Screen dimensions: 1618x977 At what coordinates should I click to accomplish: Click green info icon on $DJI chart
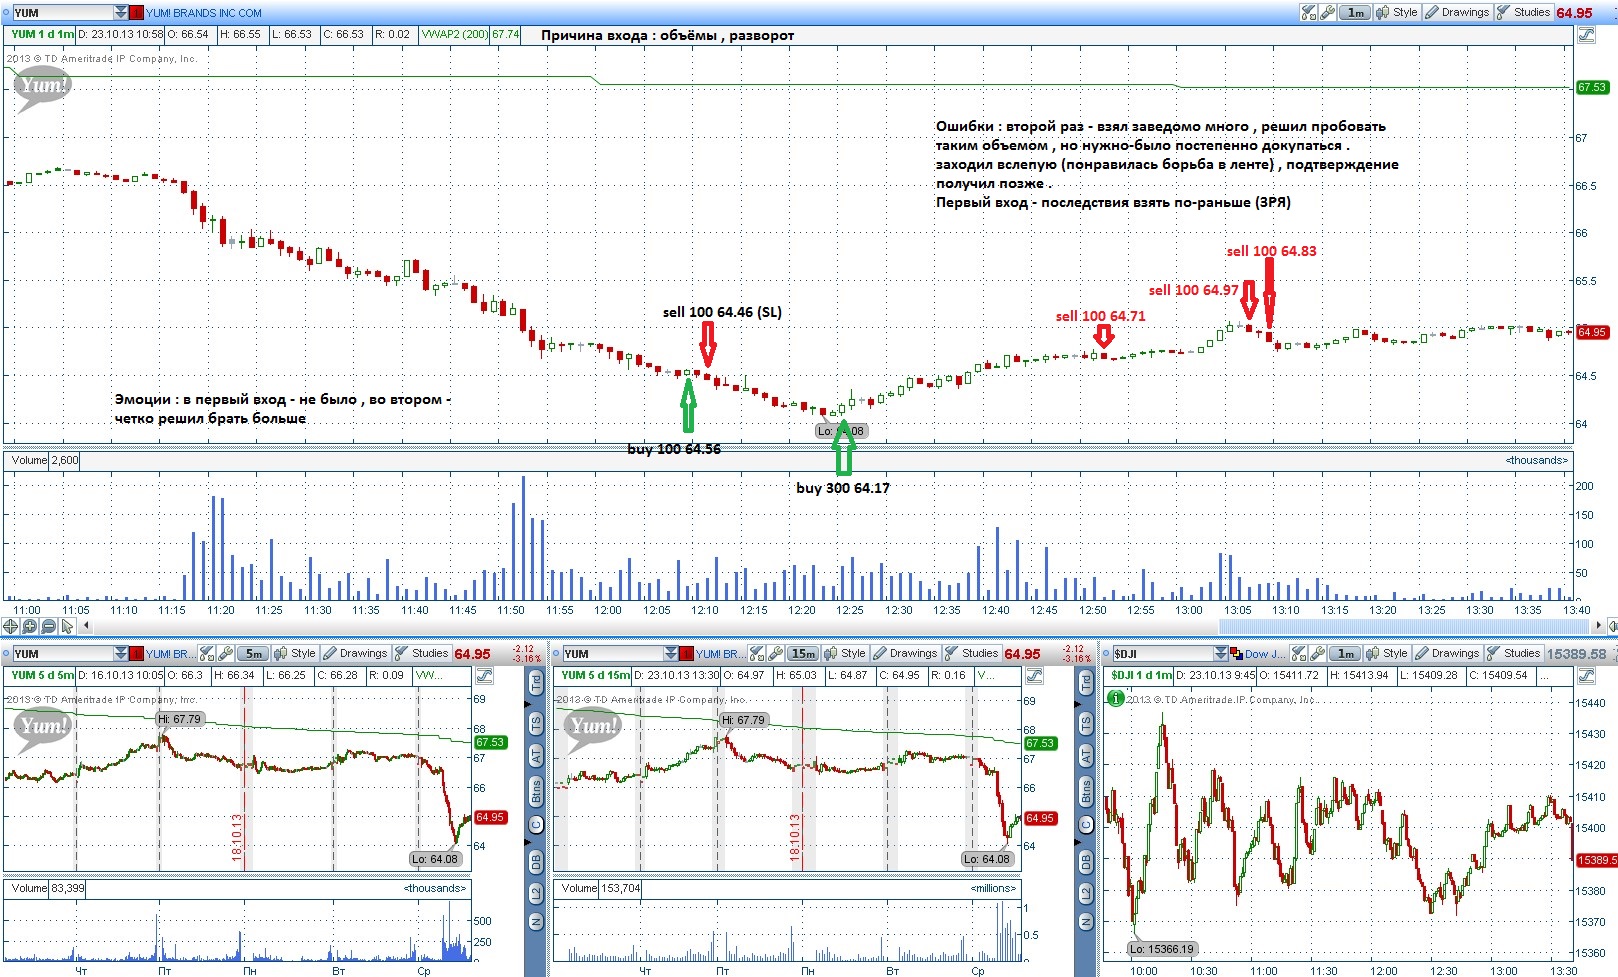(x=1115, y=698)
